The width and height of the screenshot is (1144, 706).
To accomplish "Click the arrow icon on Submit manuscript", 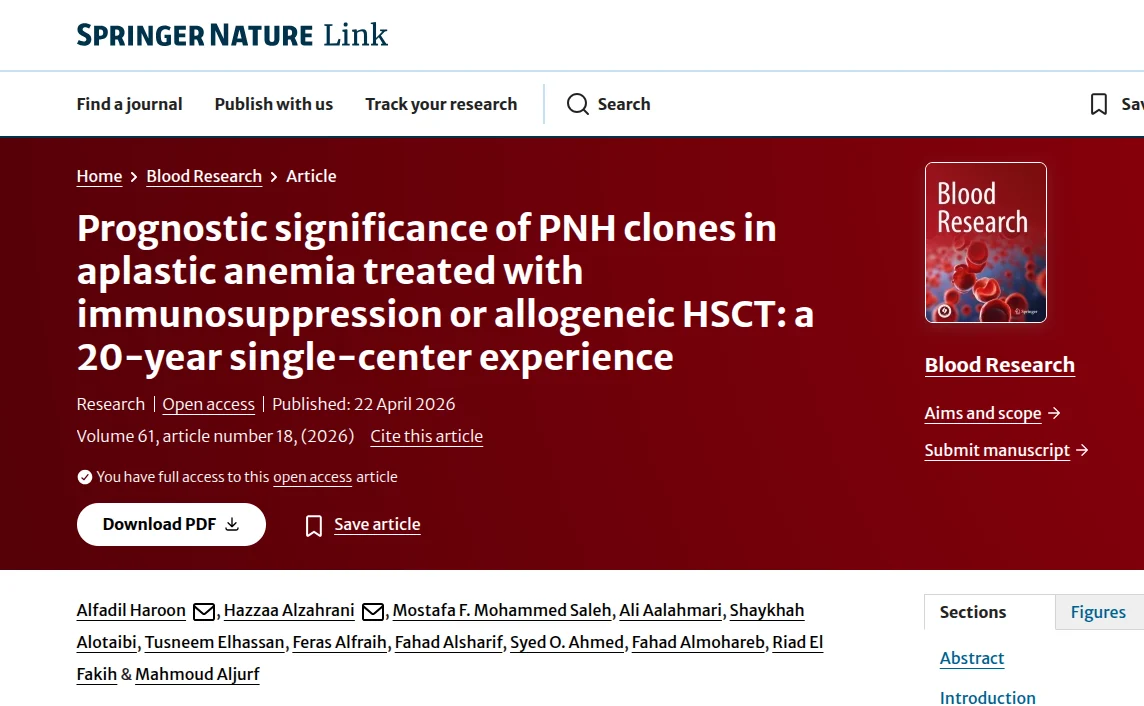I will pos(1083,450).
